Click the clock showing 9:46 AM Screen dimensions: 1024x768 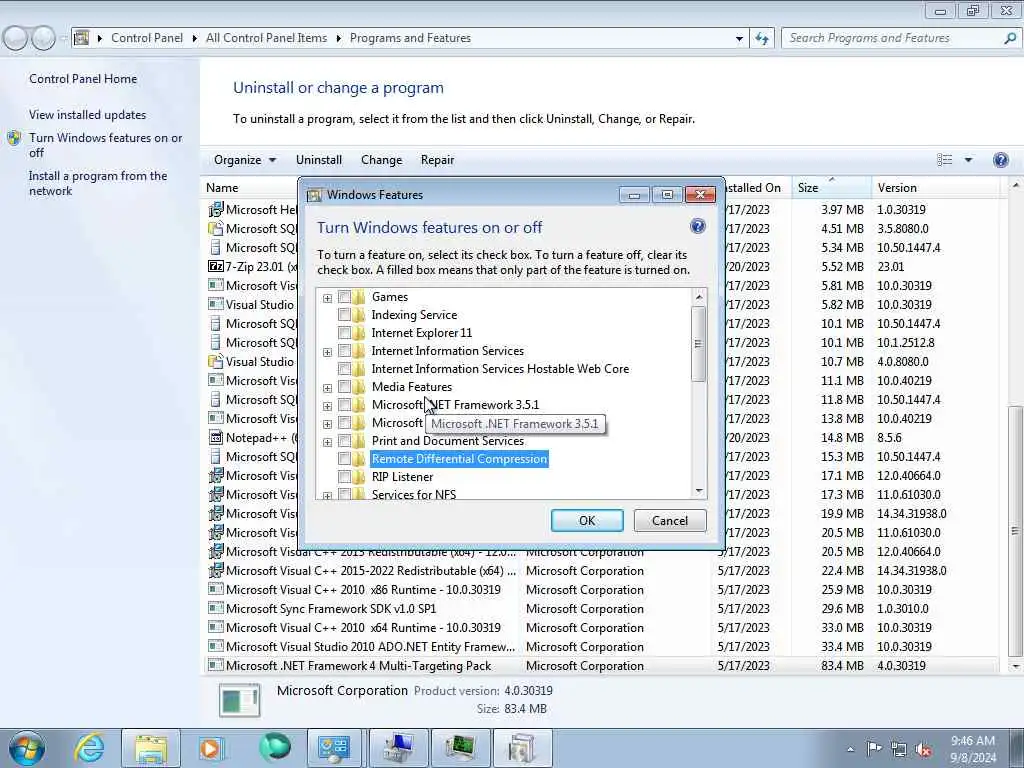click(x=972, y=741)
